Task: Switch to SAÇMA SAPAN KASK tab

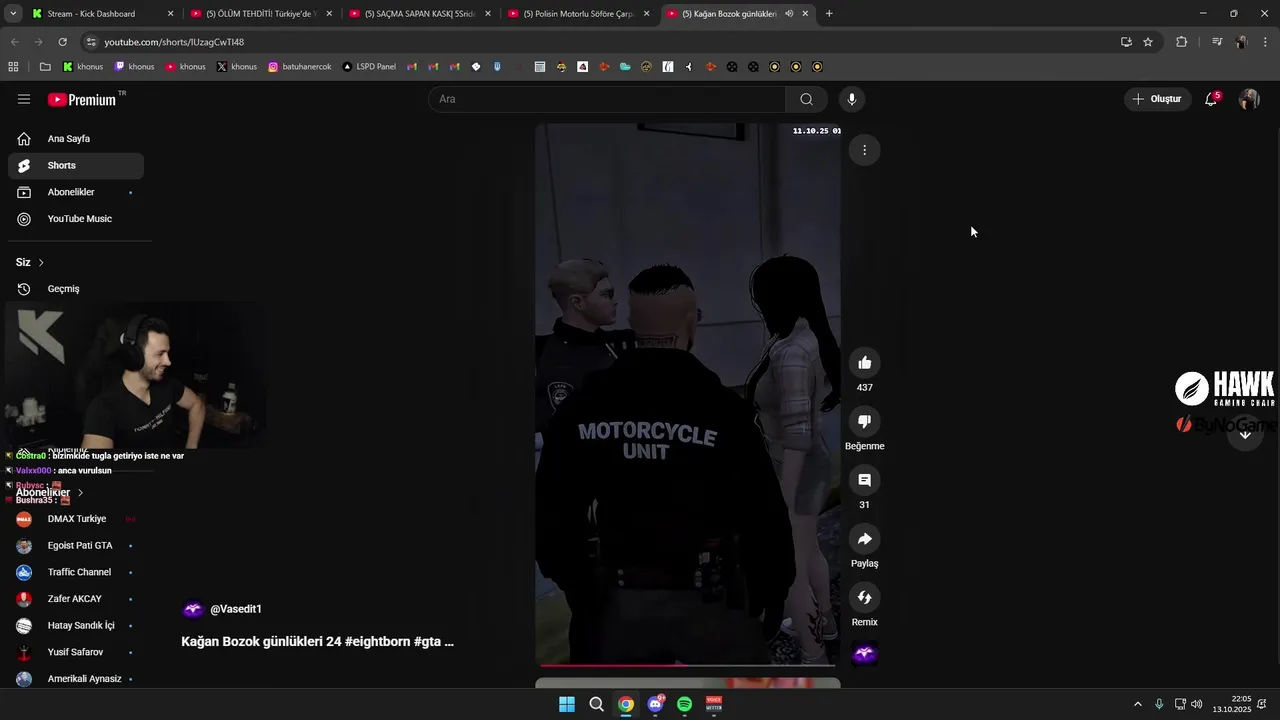Action: pos(419,14)
